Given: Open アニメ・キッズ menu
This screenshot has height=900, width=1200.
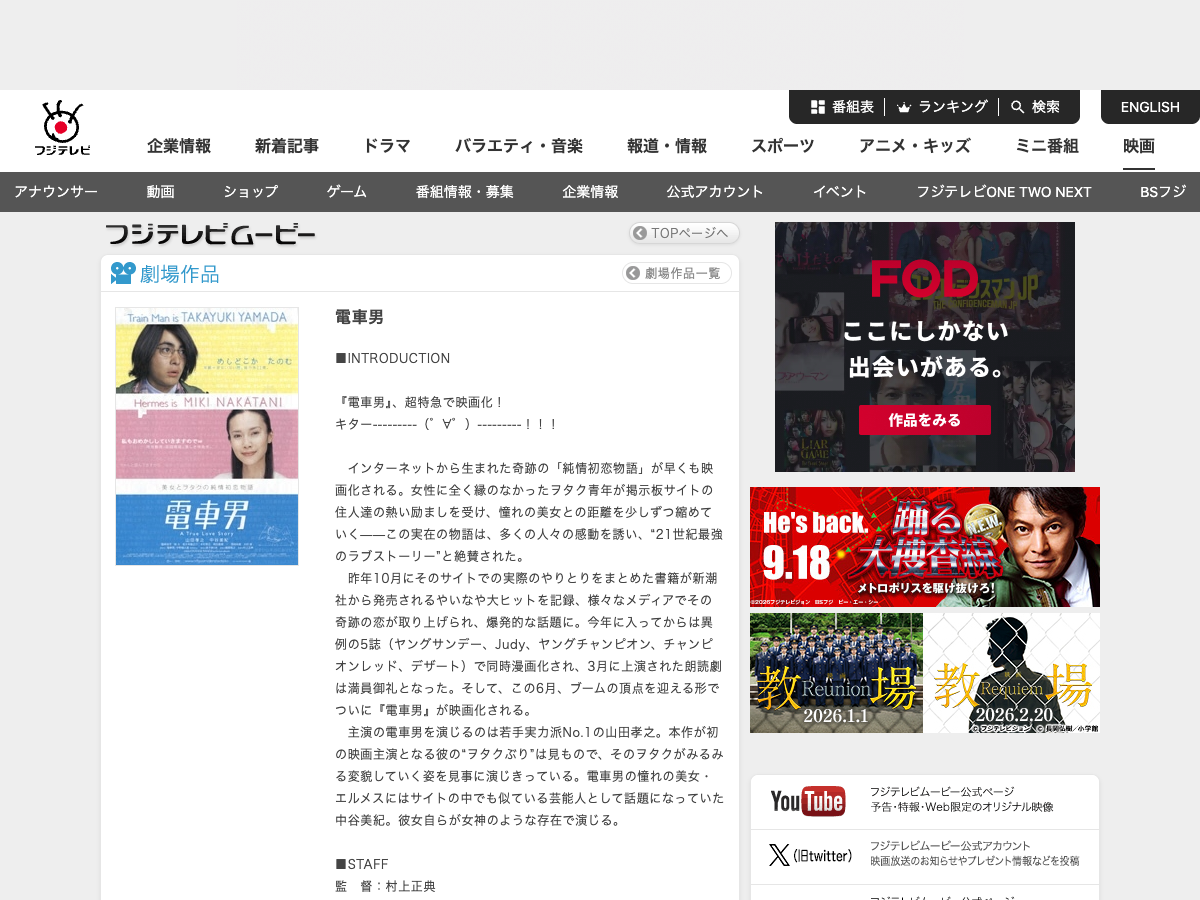Looking at the screenshot, I should 915,146.
